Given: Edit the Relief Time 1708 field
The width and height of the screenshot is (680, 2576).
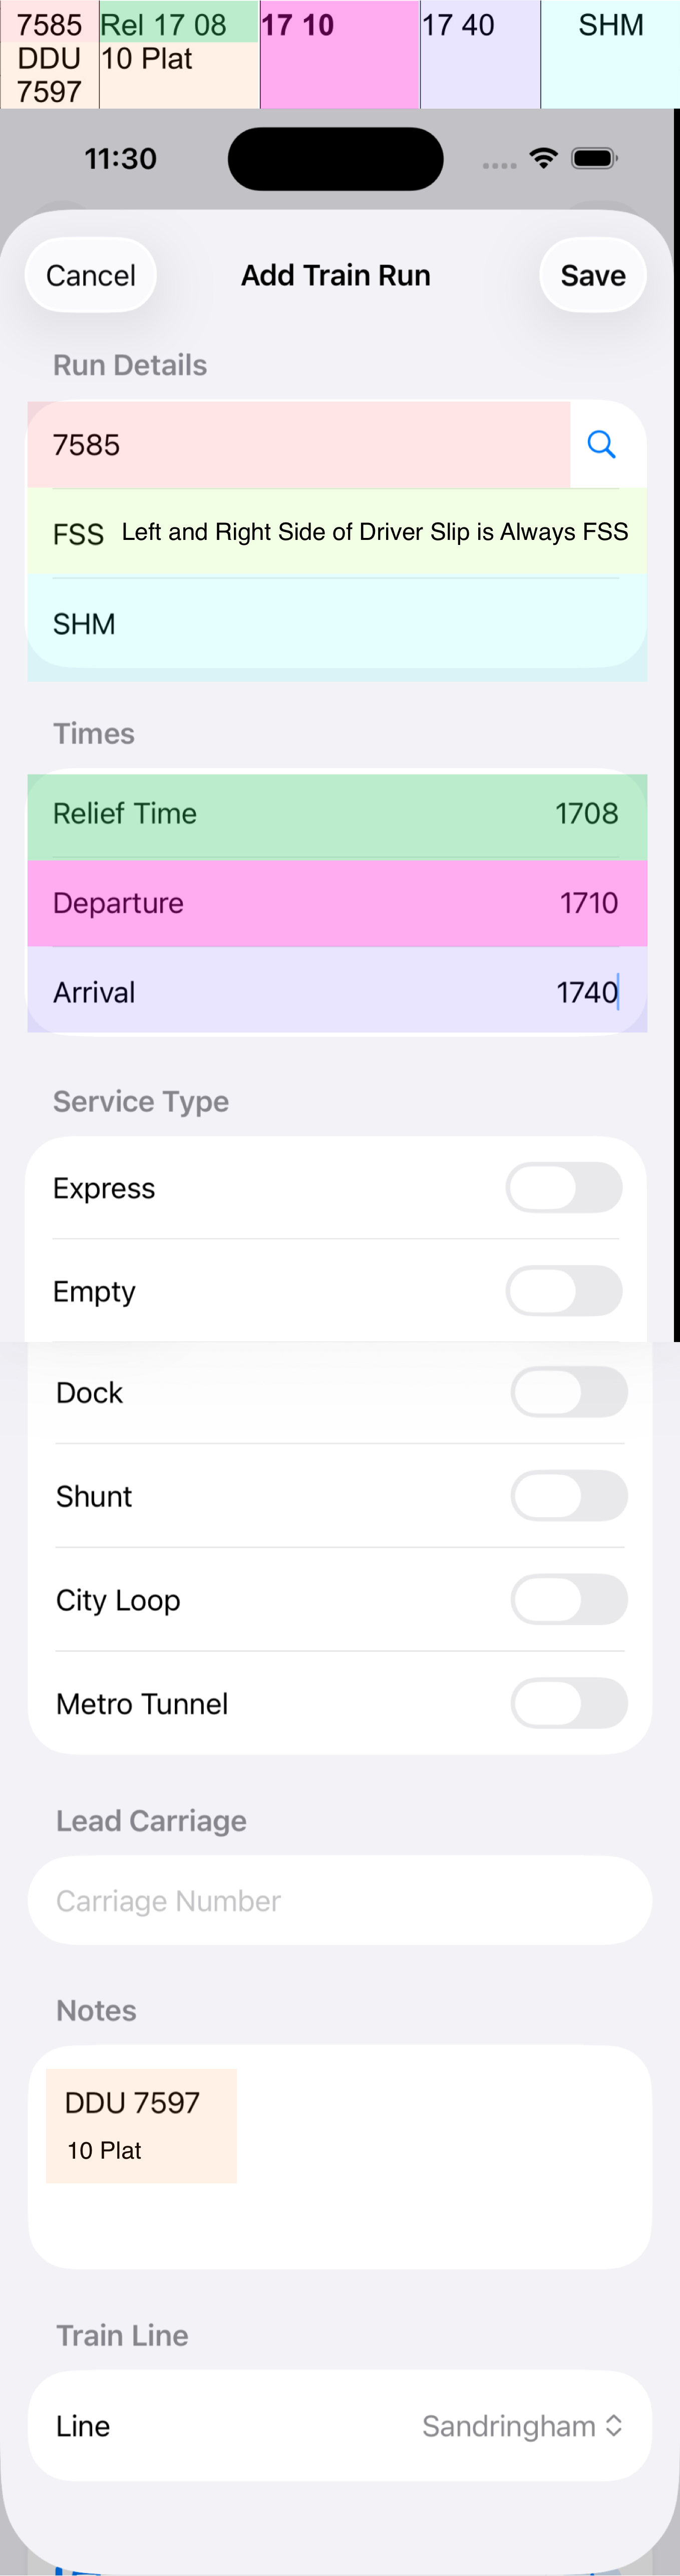Looking at the screenshot, I should point(336,813).
